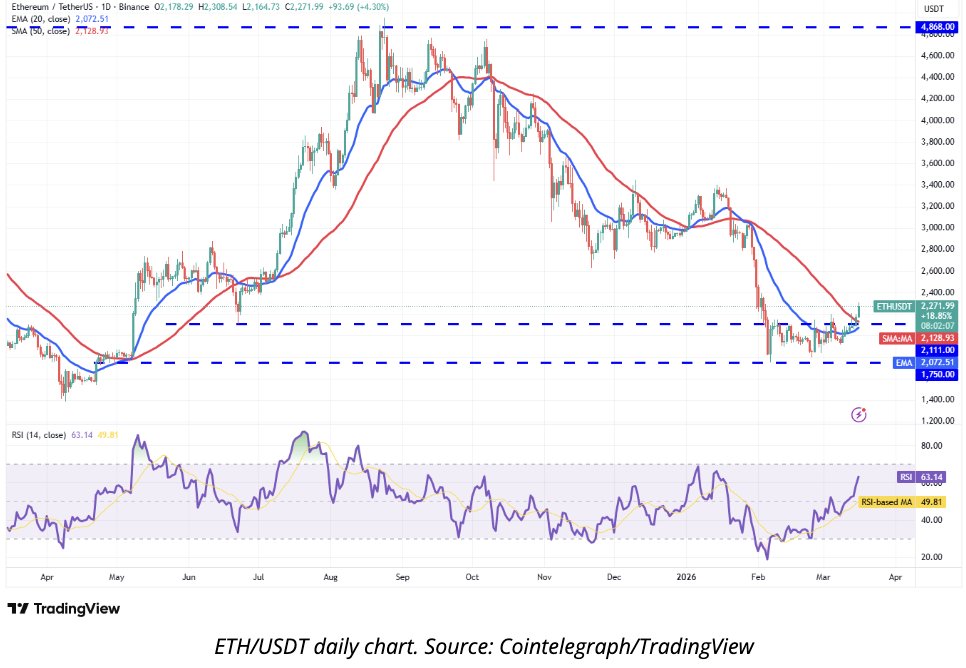Viewport: 966px width, 668px height.
Task: Click the Feb label on time axis
Action: [x=758, y=577]
